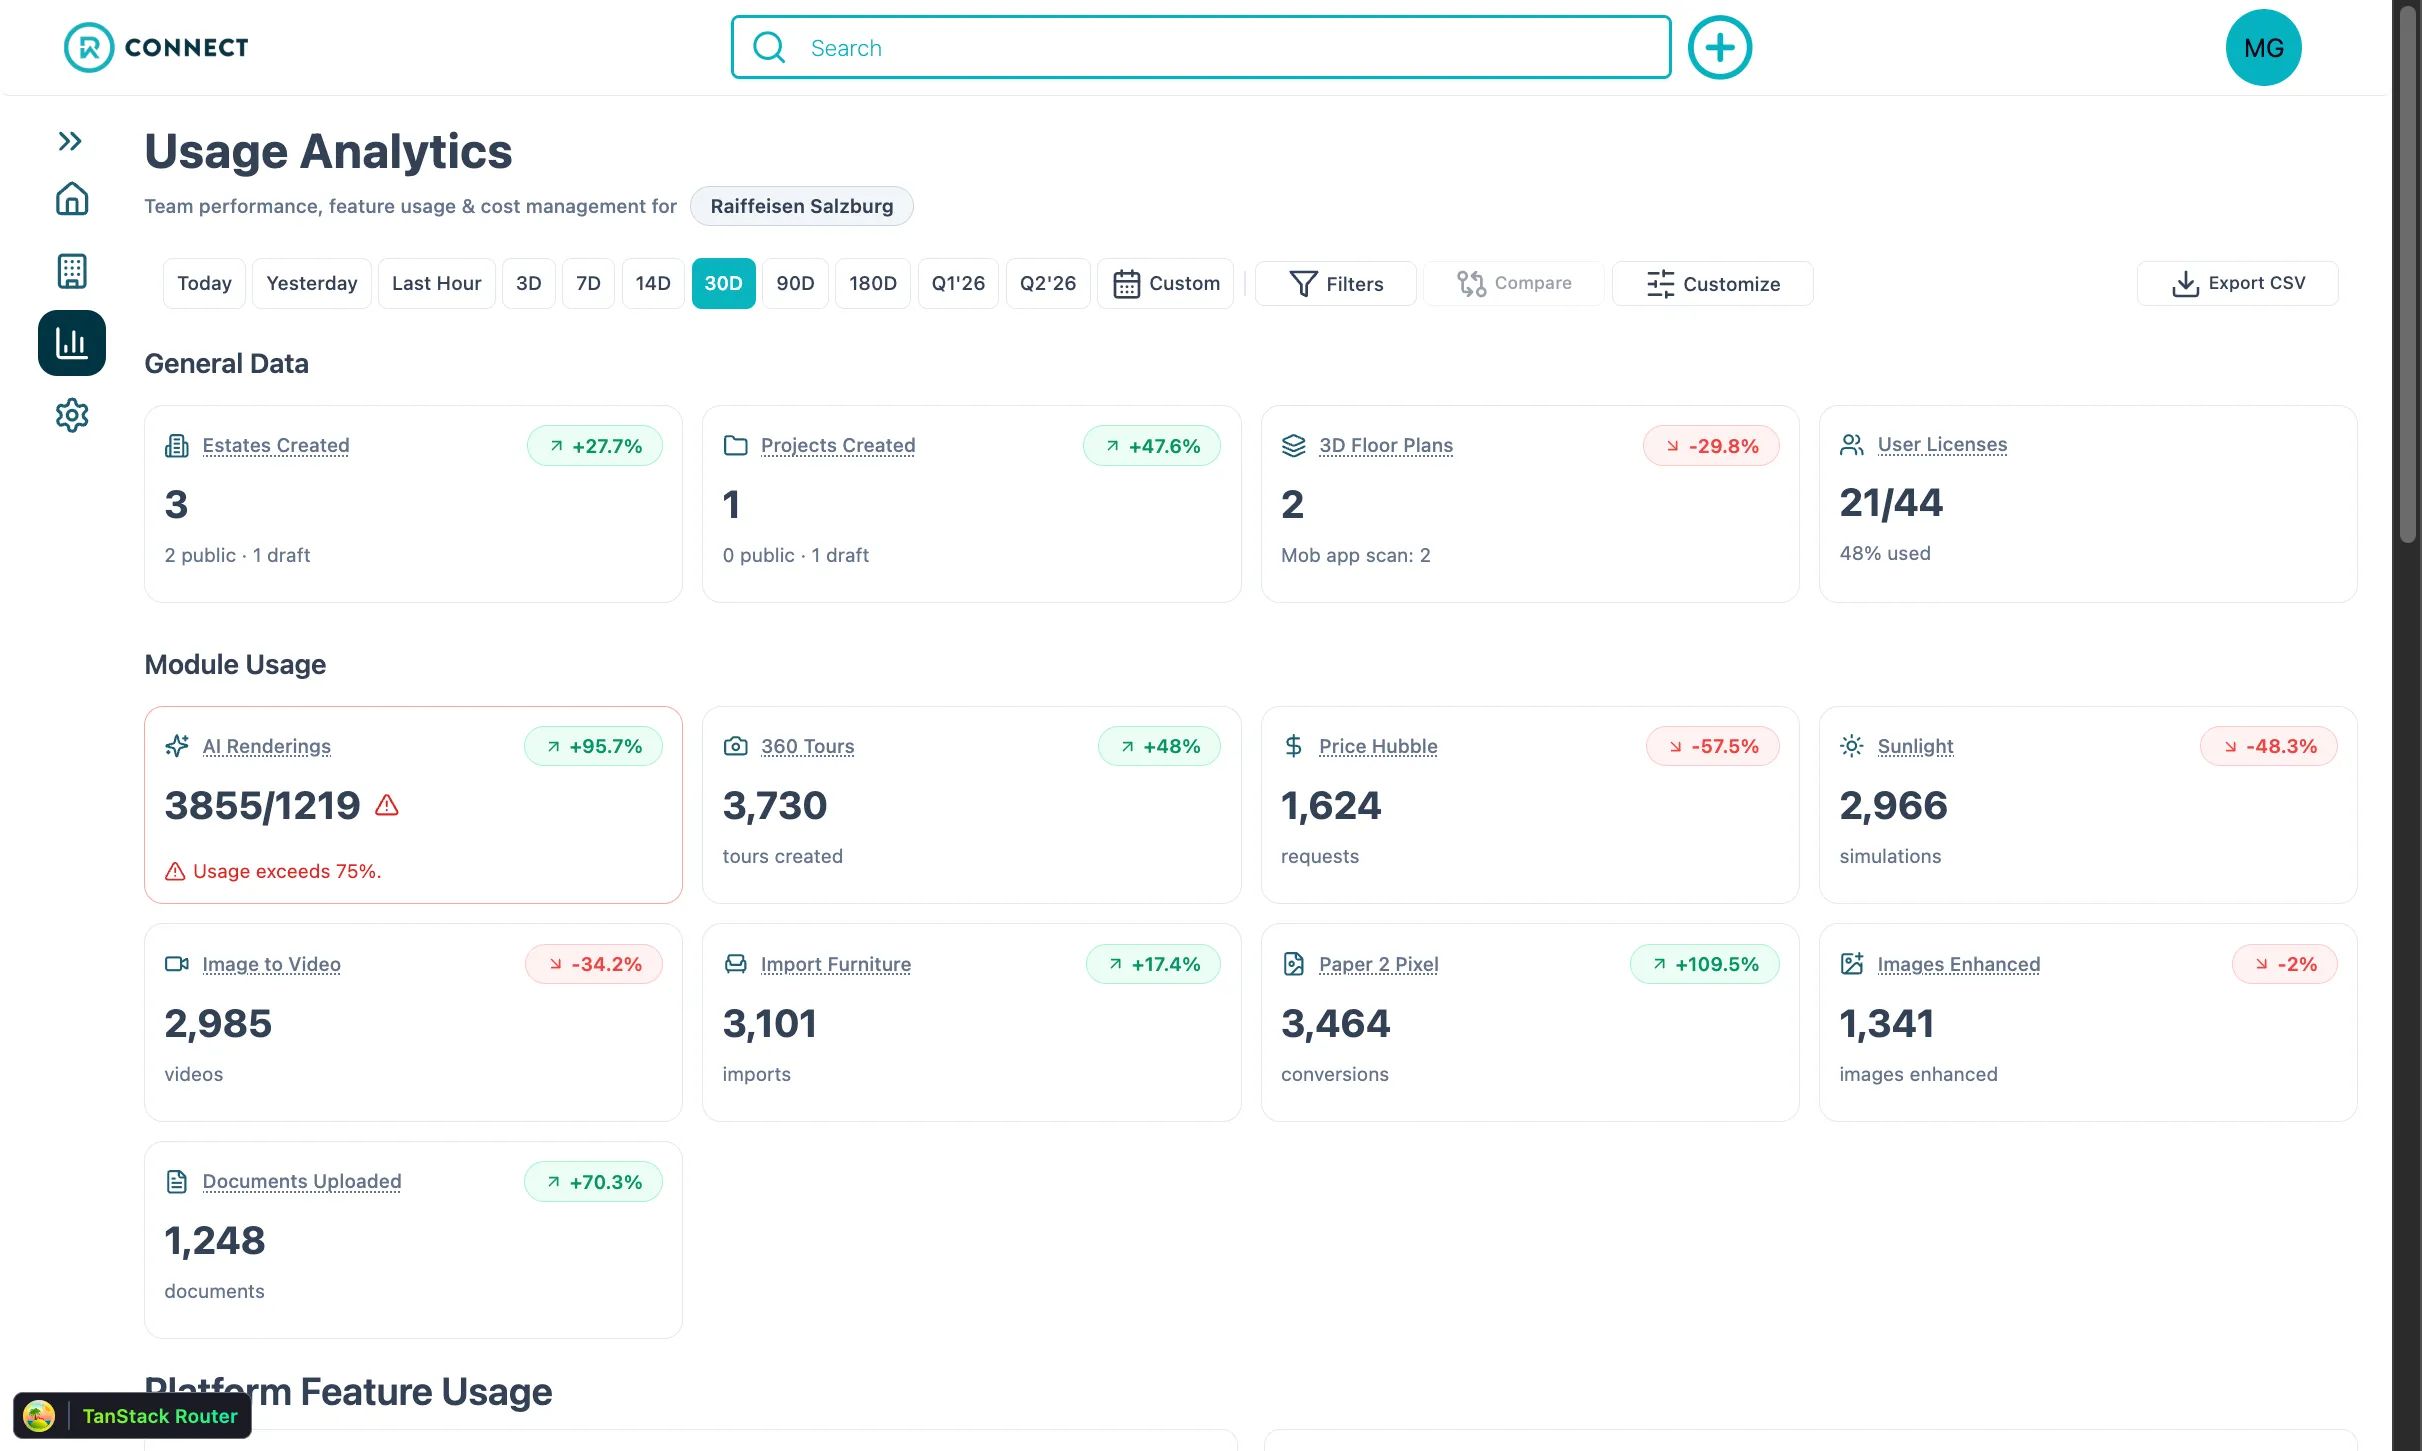This screenshot has width=2422, height=1451.
Task: Open the MG user avatar menu
Action: tap(2263, 47)
